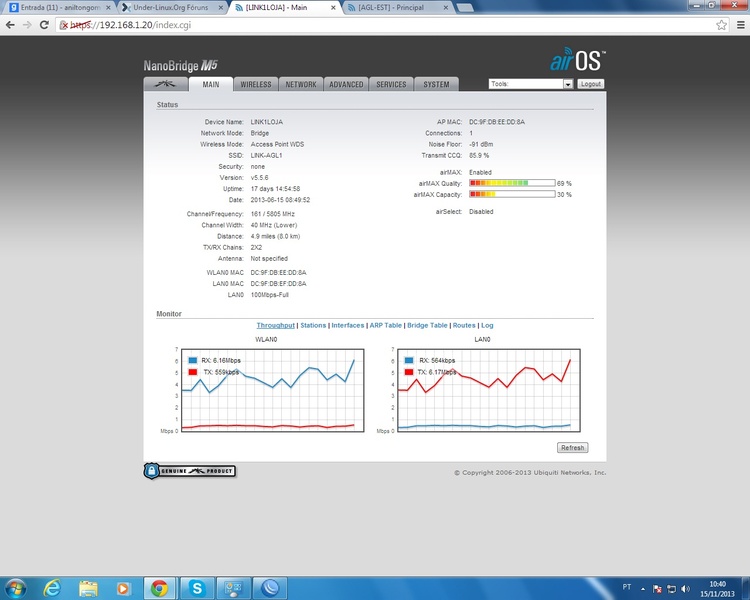This screenshot has width=750, height=600.
Task: Click the airOS logo
Action: point(578,60)
